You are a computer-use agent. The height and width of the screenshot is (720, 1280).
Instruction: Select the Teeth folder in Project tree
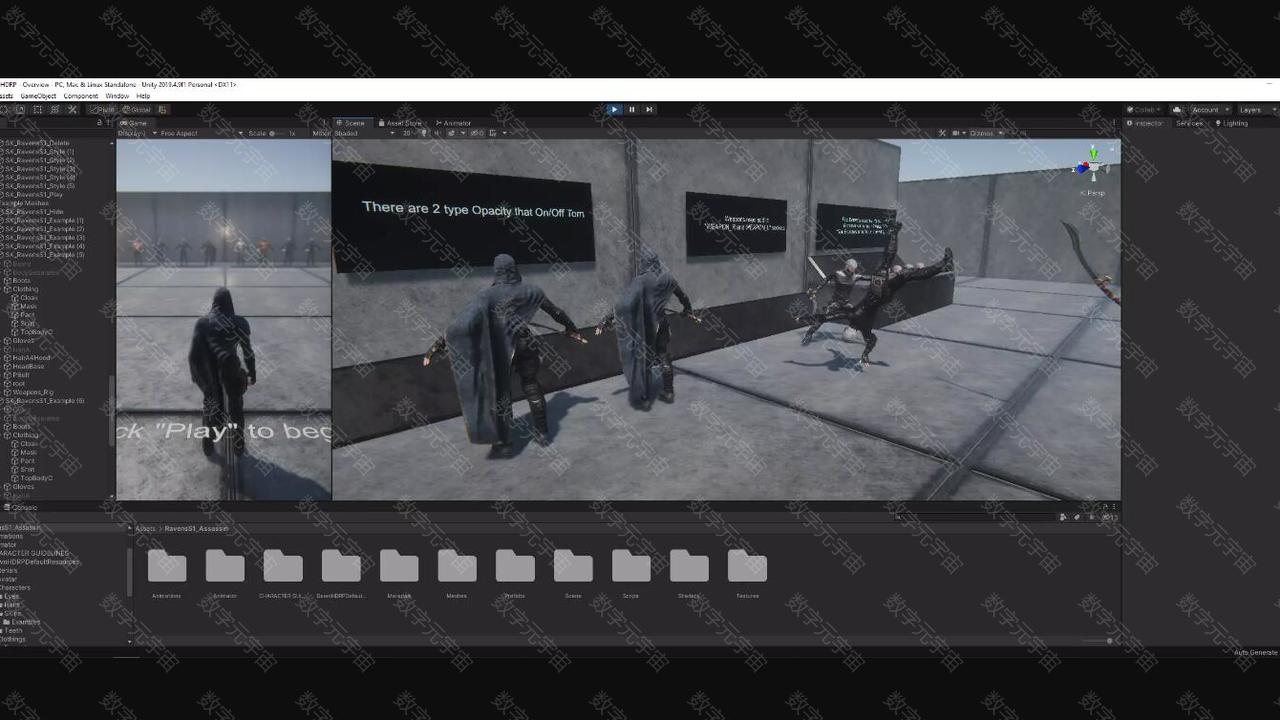point(12,631)
